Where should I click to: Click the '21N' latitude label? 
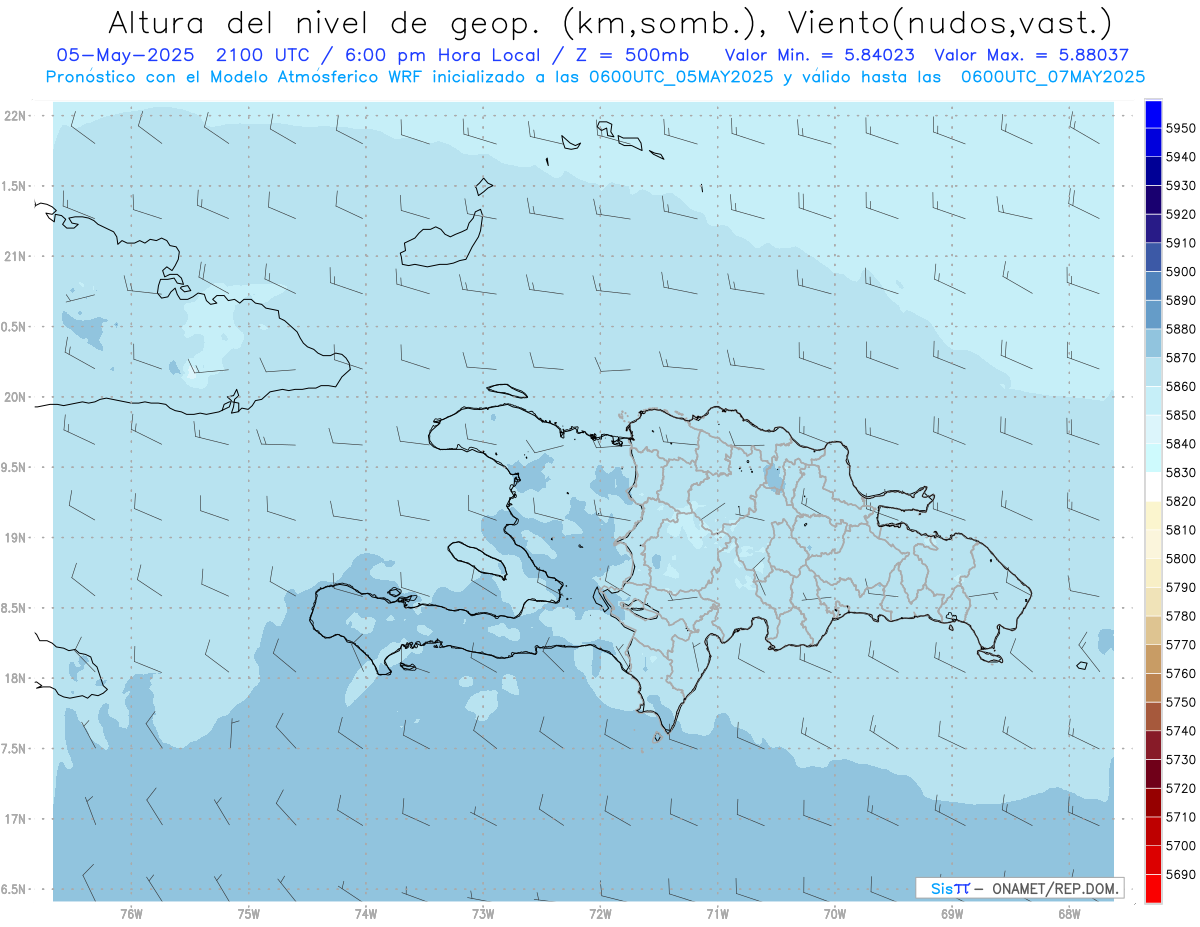click(x=17, y=256)
